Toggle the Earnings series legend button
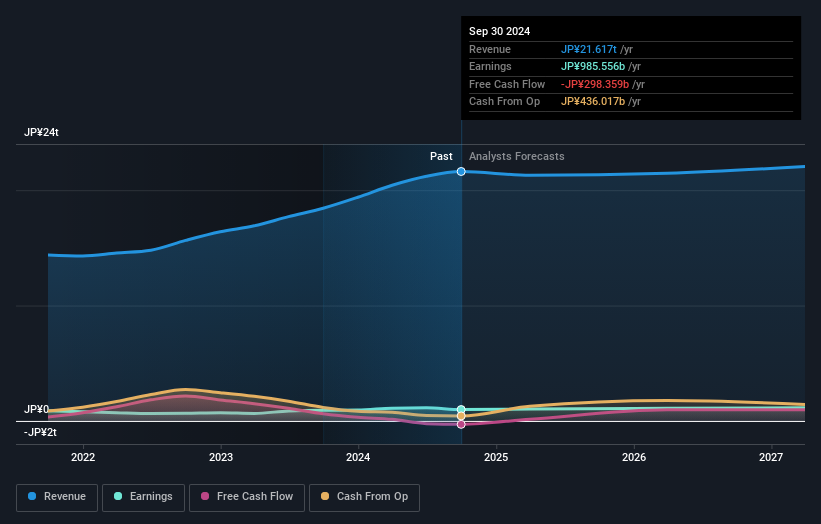Viewport: 821px width, 524px height. pos(143,497)
